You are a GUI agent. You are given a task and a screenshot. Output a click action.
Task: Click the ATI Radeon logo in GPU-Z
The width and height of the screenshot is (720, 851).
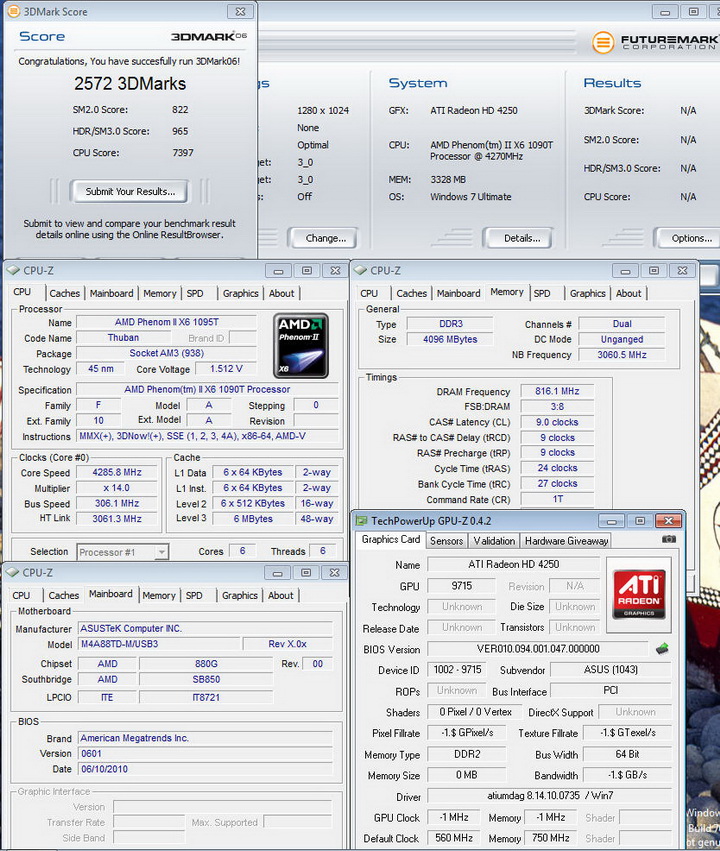pos(639,594)
